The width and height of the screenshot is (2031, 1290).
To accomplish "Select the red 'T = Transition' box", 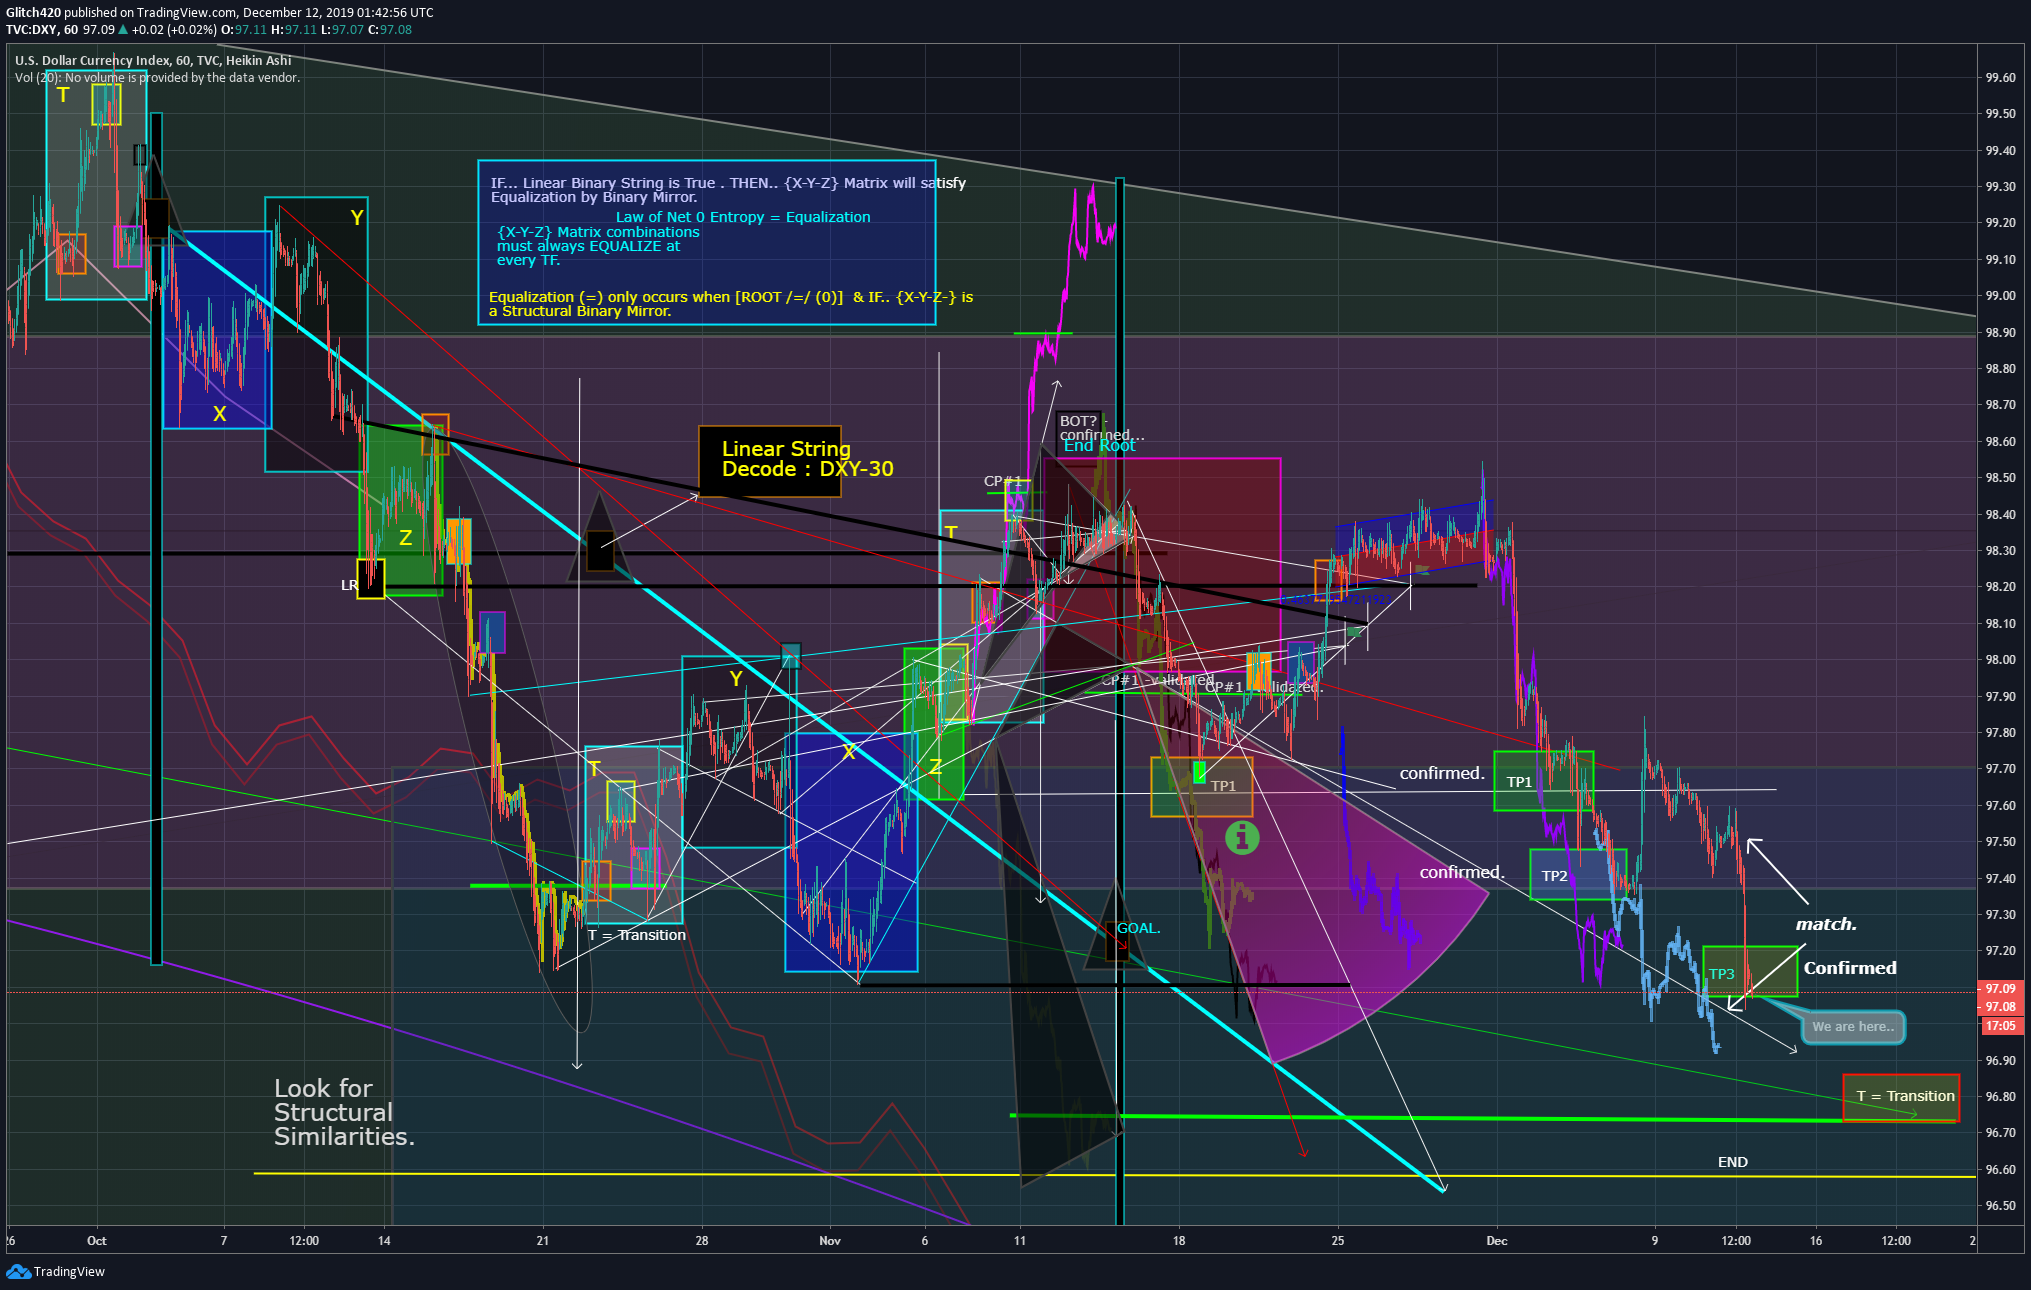I will (x=1900, y=1097).
